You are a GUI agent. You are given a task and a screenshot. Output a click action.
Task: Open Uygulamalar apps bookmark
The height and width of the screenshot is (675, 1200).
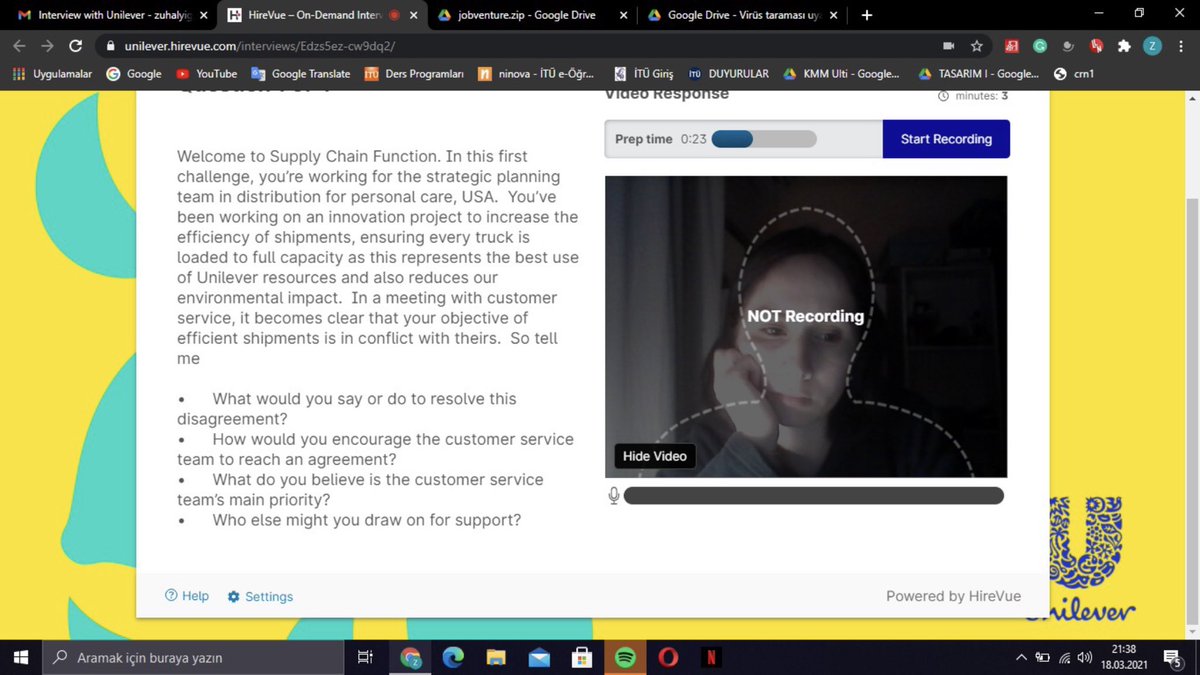pyautogui.click(x=50, y=73)
